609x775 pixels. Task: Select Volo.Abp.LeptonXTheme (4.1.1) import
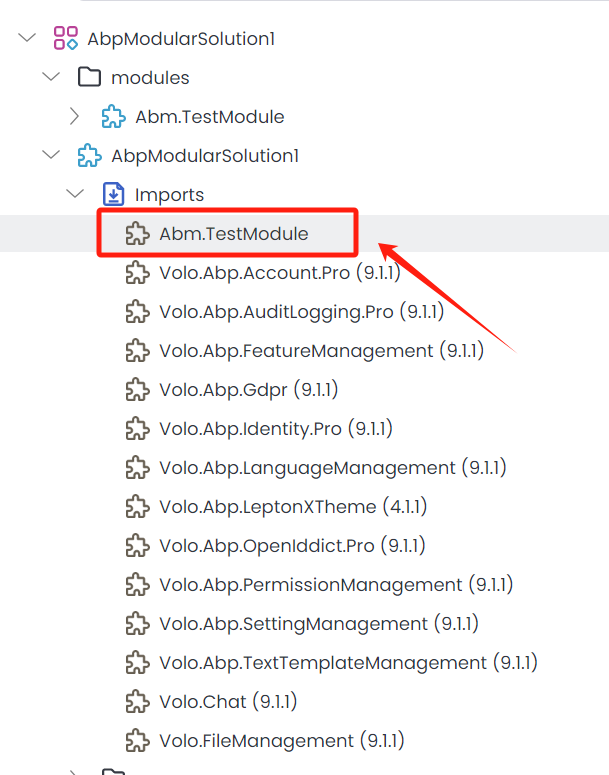(293, 507)
